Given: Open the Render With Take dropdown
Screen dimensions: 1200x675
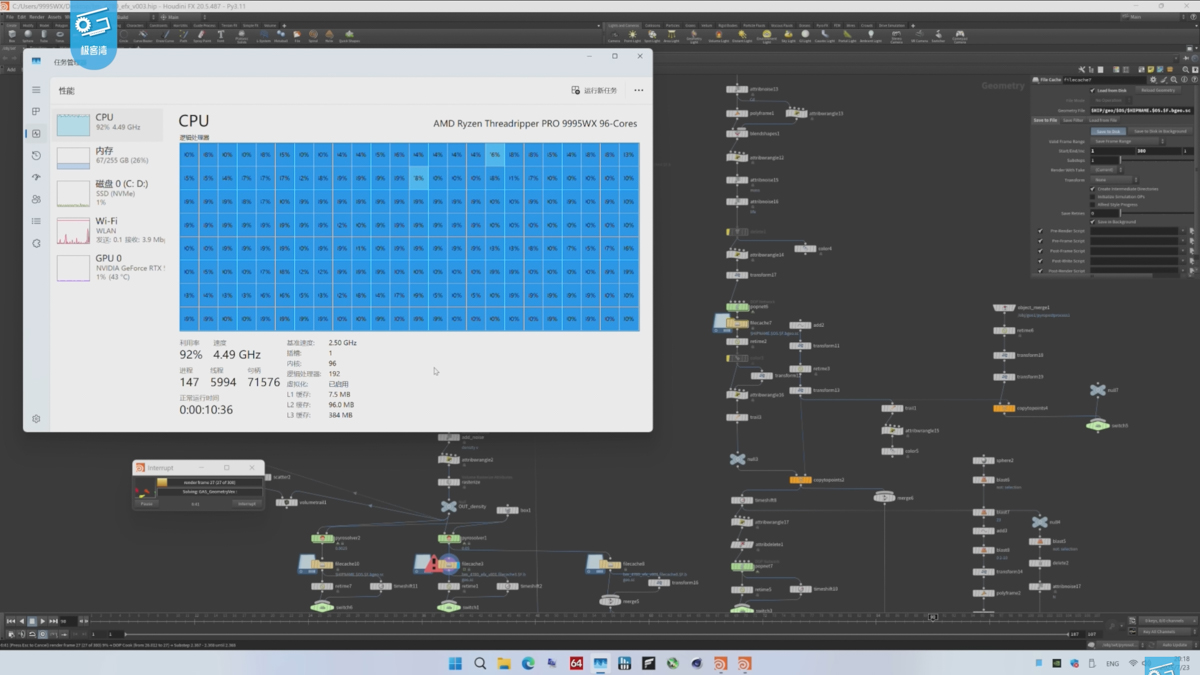Looking at the screenshot, I should (1105, 169).
